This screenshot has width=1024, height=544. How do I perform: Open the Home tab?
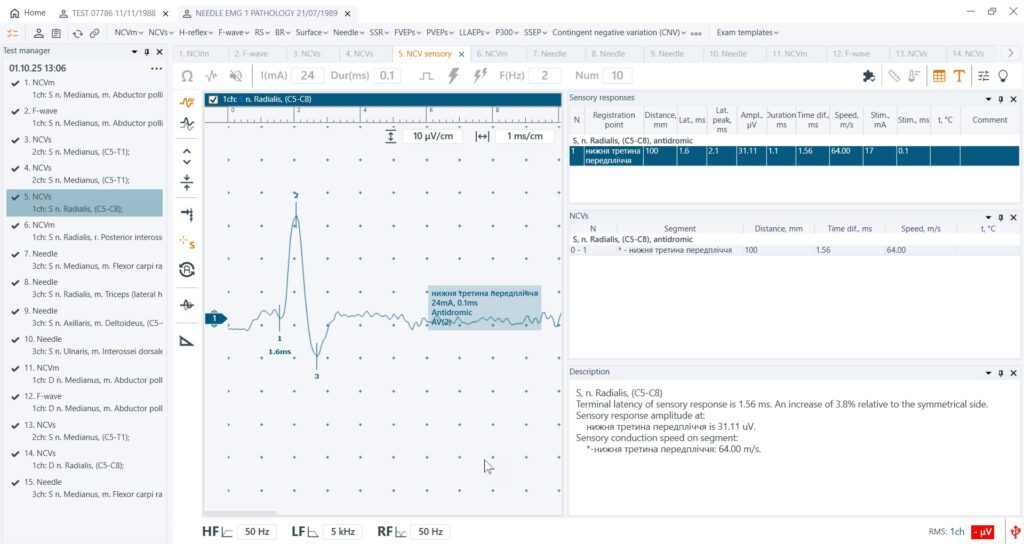point(27,12)
